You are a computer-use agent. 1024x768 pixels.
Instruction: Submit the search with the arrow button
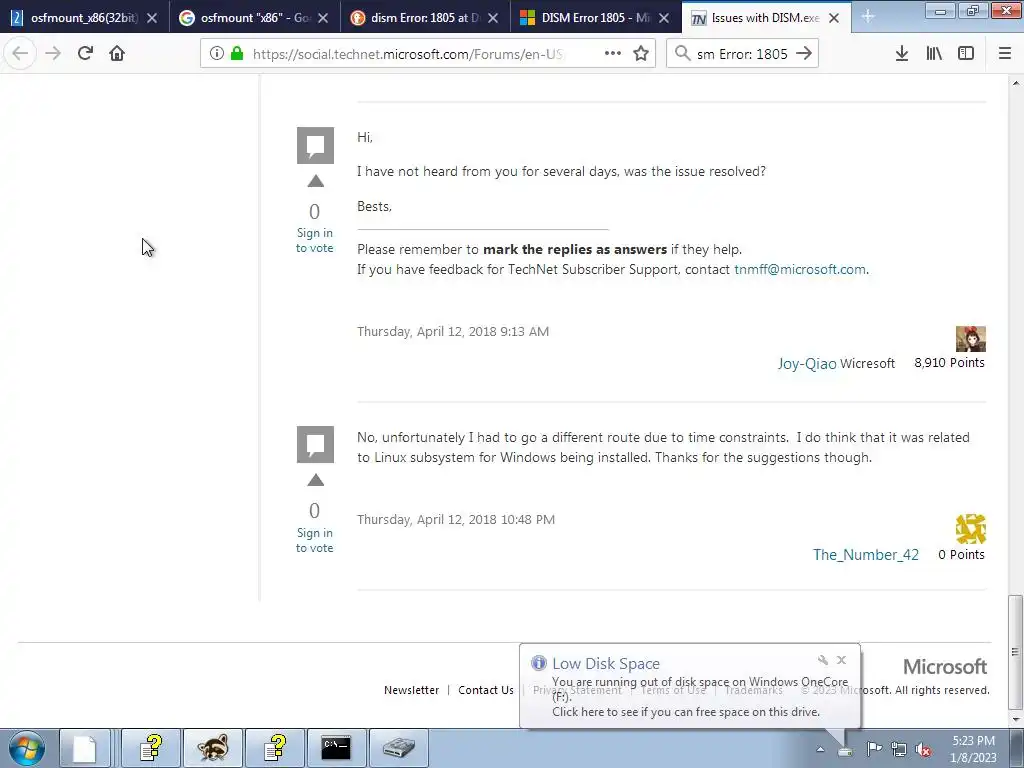804,54
